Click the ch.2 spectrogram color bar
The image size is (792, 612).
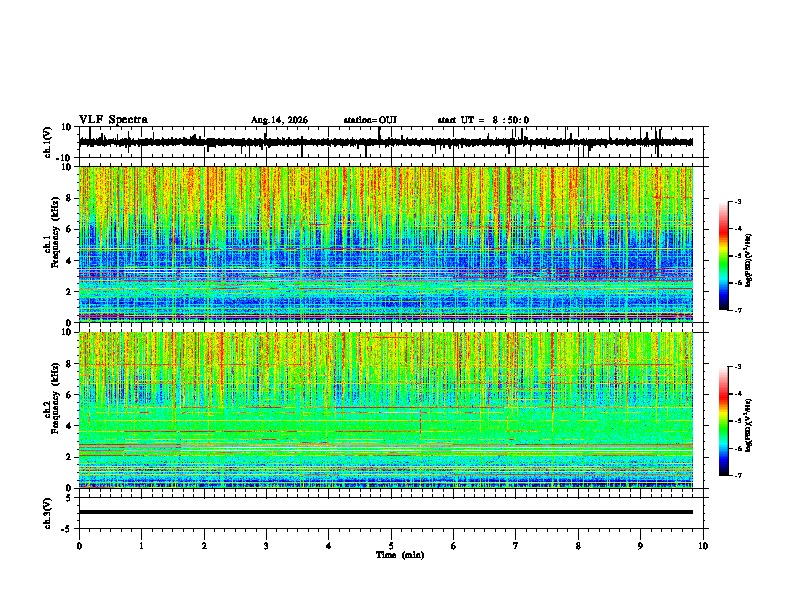pyautogui.click(x=723, y=421)
